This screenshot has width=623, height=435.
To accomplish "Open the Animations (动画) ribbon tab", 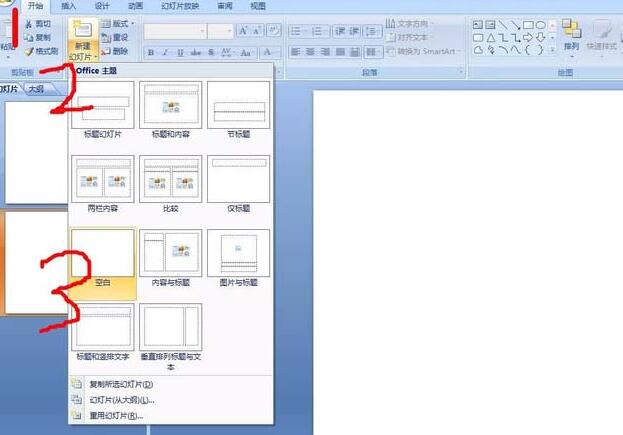I will click(135, 6).
